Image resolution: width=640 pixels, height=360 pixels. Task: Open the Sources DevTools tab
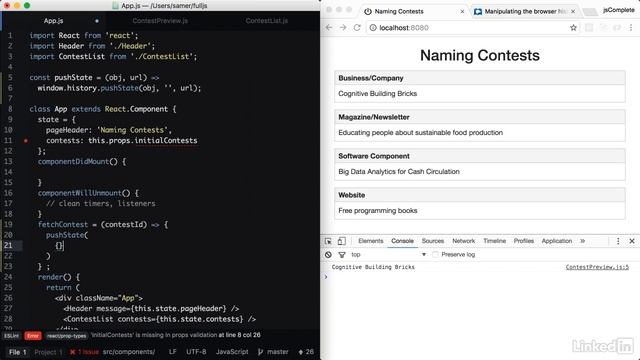point(433,241)
